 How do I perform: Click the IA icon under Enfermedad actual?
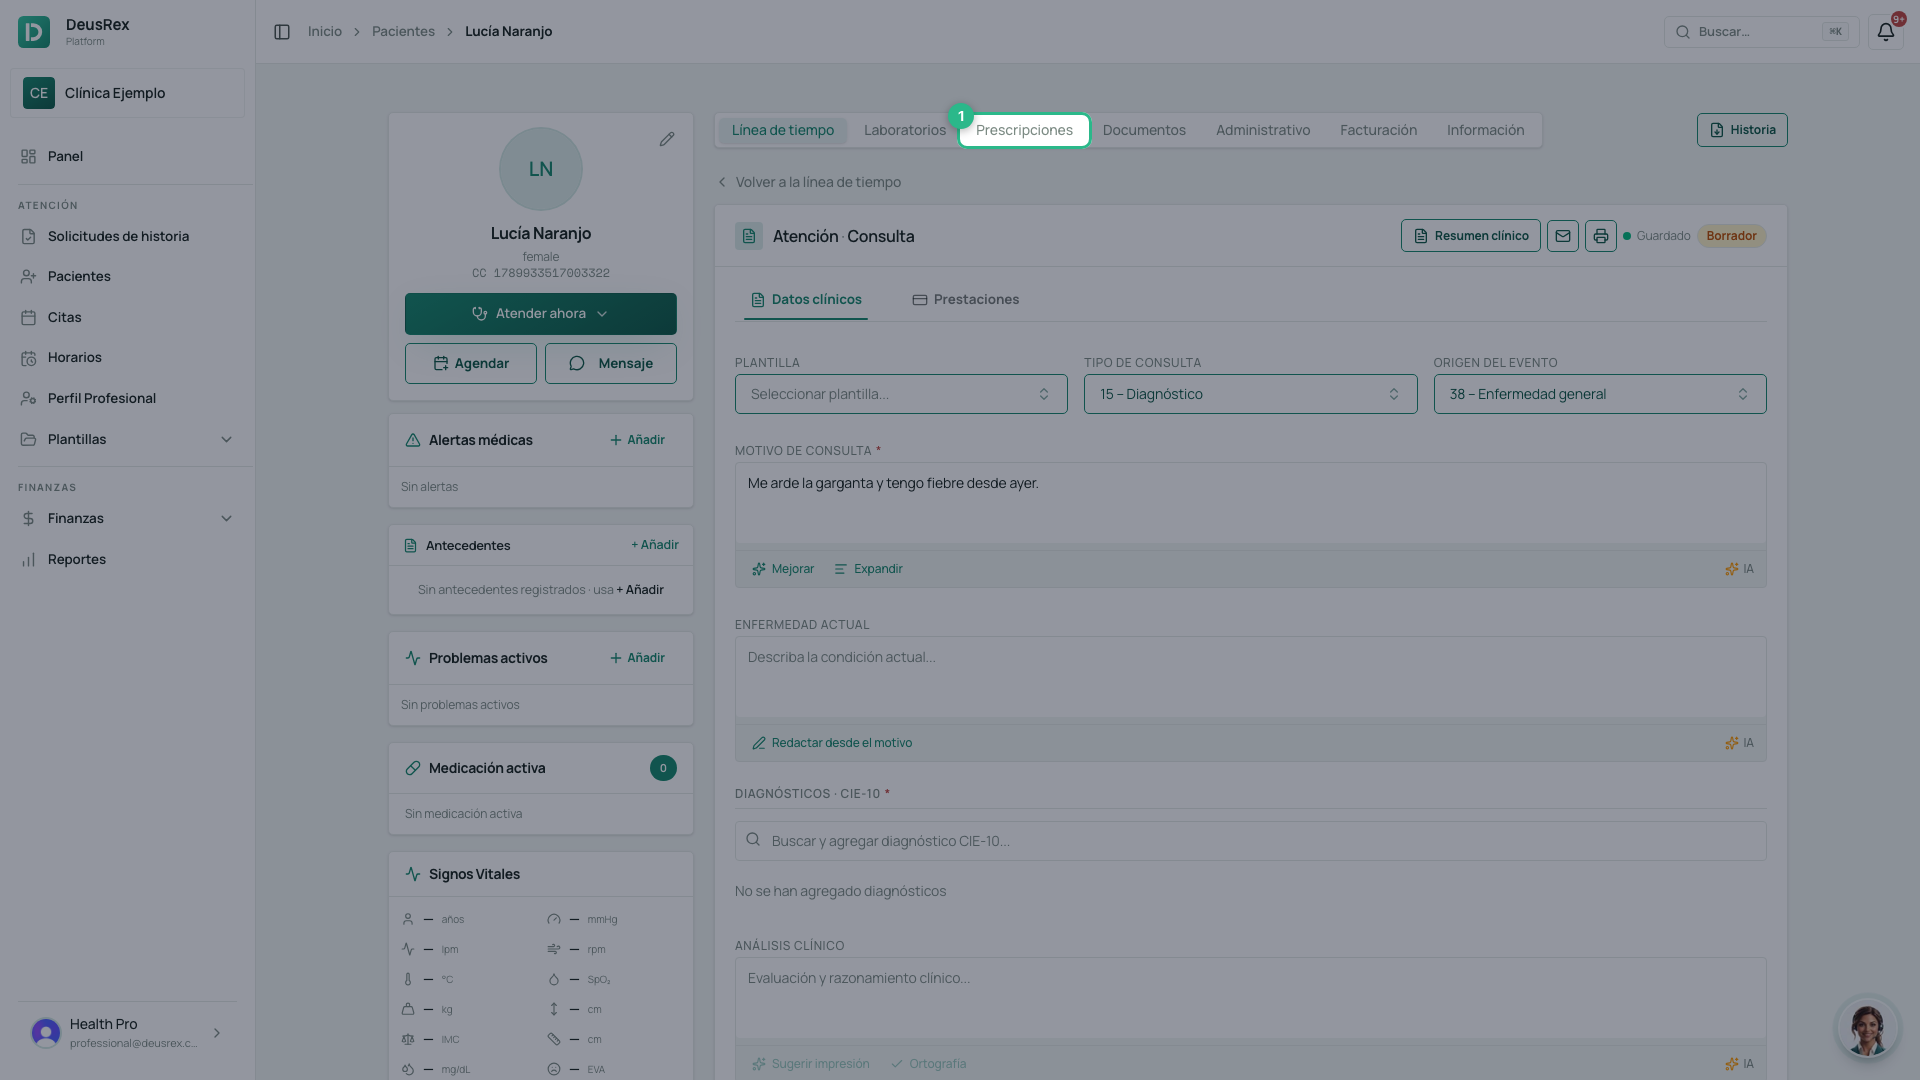click(x=1739, y=743)
